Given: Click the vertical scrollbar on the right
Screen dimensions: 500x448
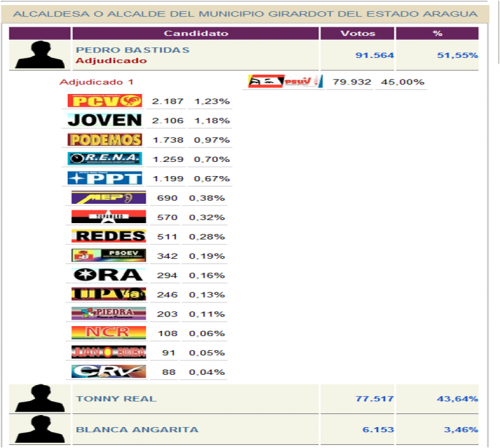Looking at the screenshot, I should [x=498, y=32].
